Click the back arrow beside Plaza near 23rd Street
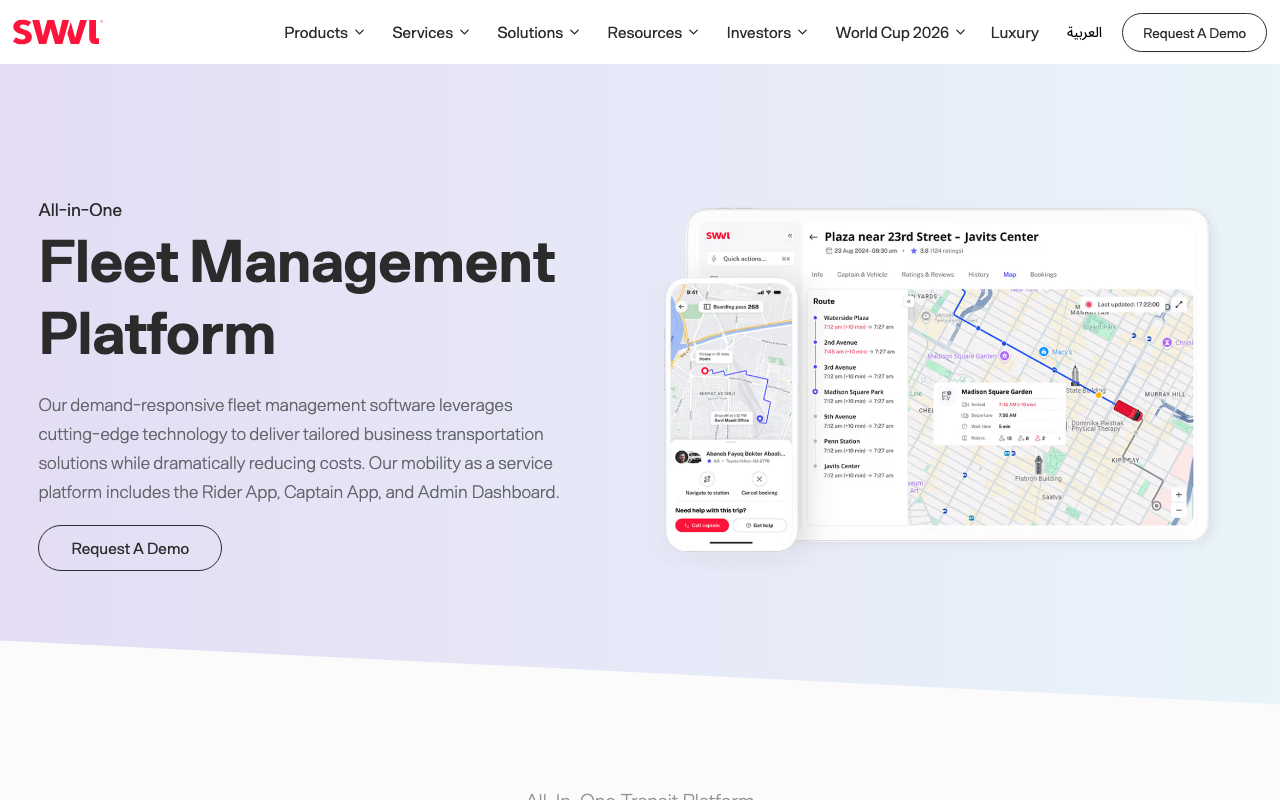This screenshot has height=800, width=1280. 813,237
